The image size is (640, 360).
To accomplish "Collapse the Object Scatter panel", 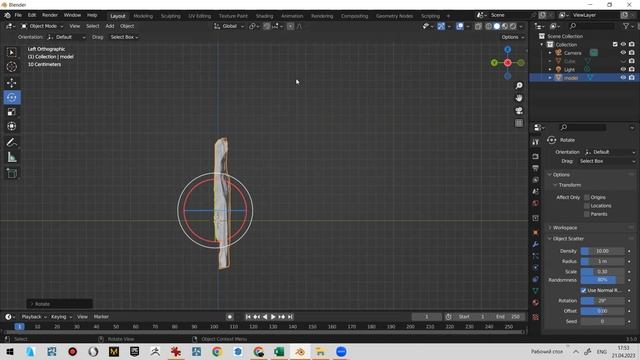I will click(x=568, y=239).
